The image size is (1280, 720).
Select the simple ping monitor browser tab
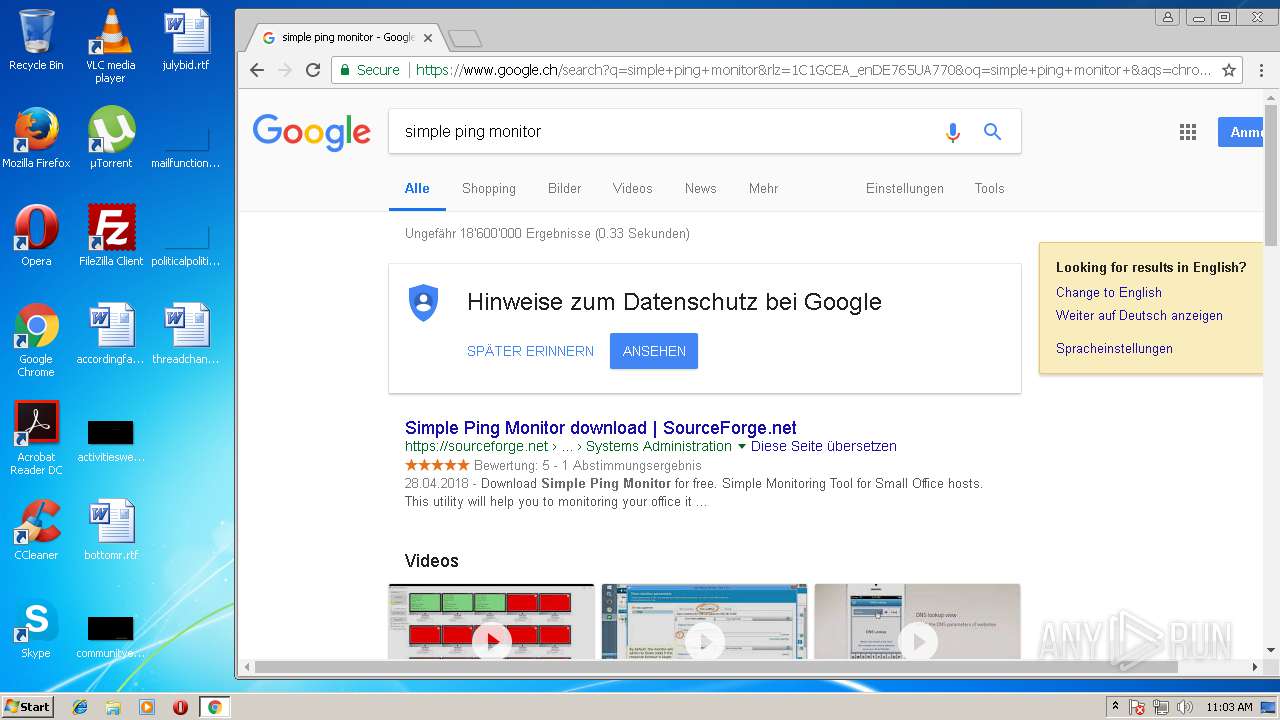pos(347,37)
